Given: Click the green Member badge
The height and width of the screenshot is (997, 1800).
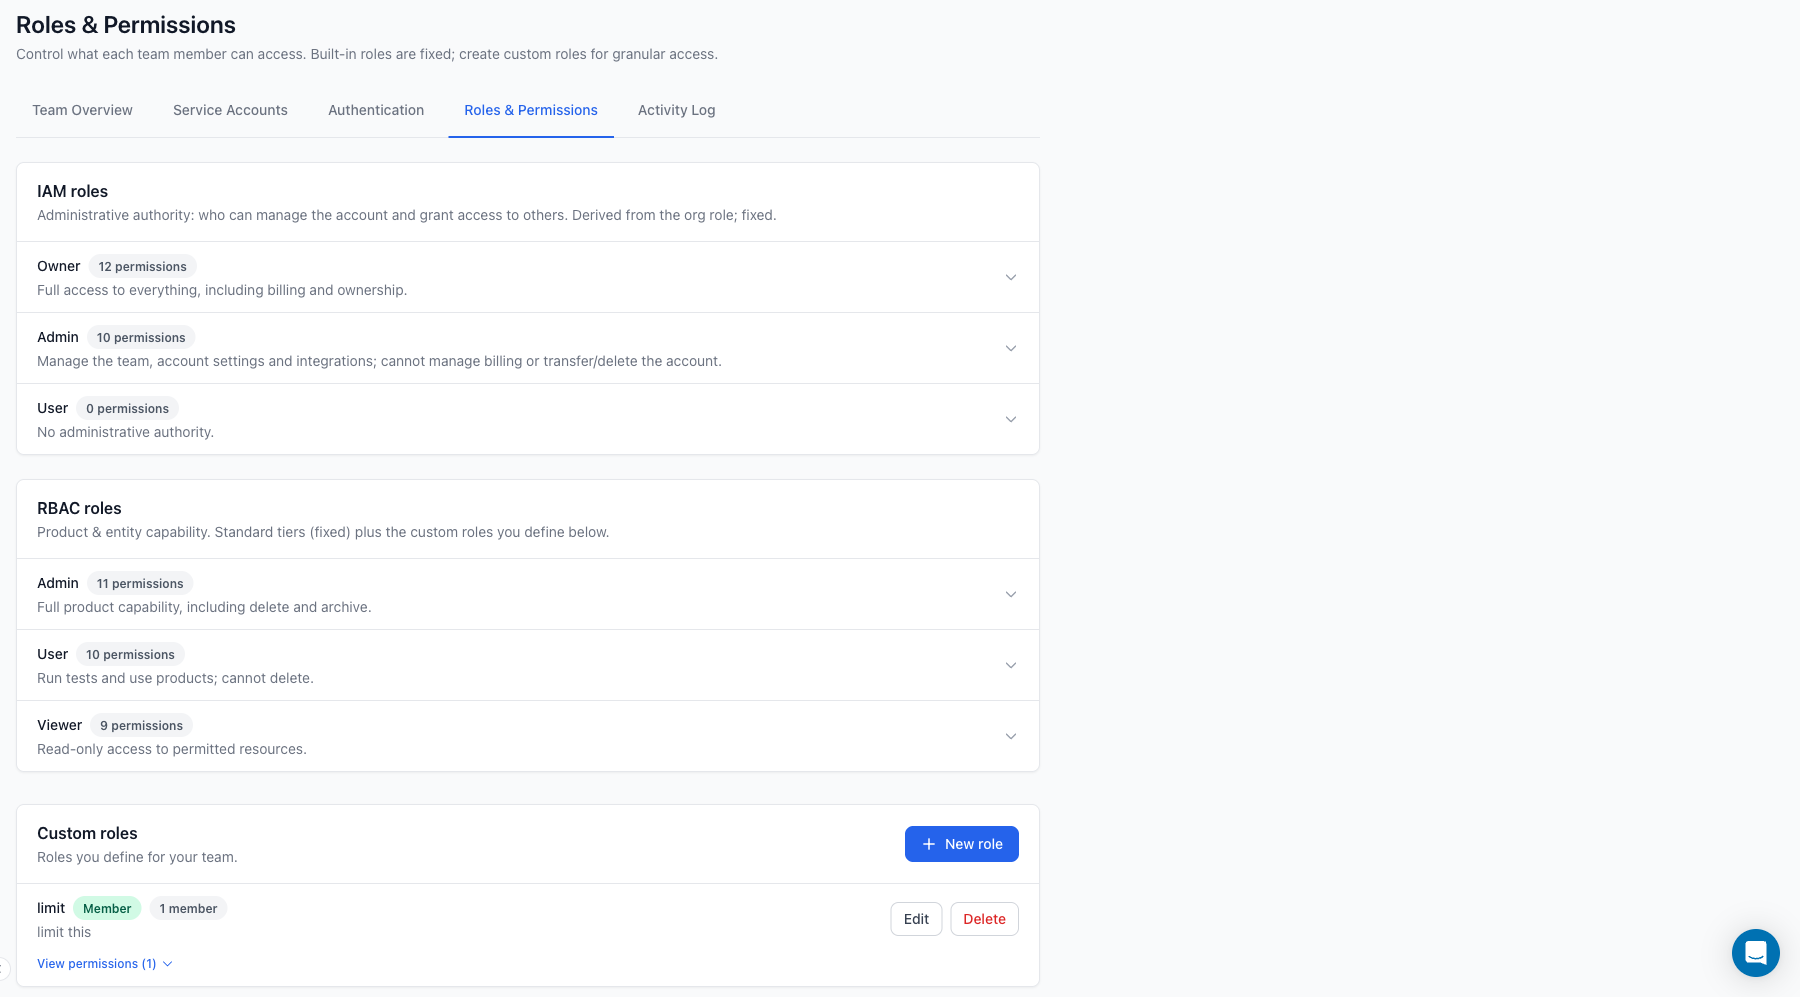Looking at the screenshot, I should coord(107,908).
